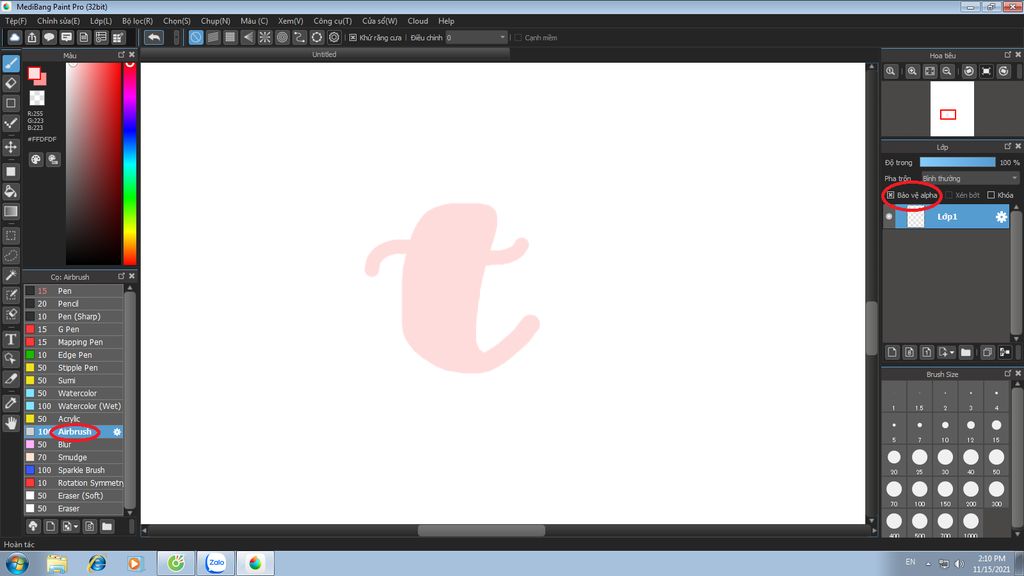The width and height of the screenshot is (1024, 576).
Task: Select the Eraser tool in left toolbar
Action: pyautogui.click(x=11, y=83)
